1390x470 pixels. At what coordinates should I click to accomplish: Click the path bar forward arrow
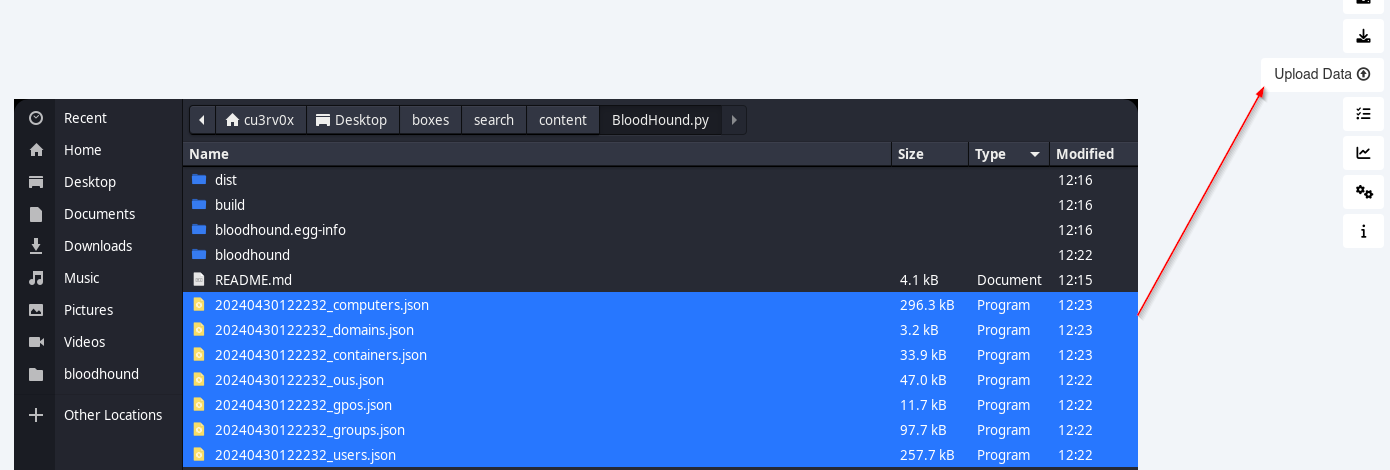[734, 120]
